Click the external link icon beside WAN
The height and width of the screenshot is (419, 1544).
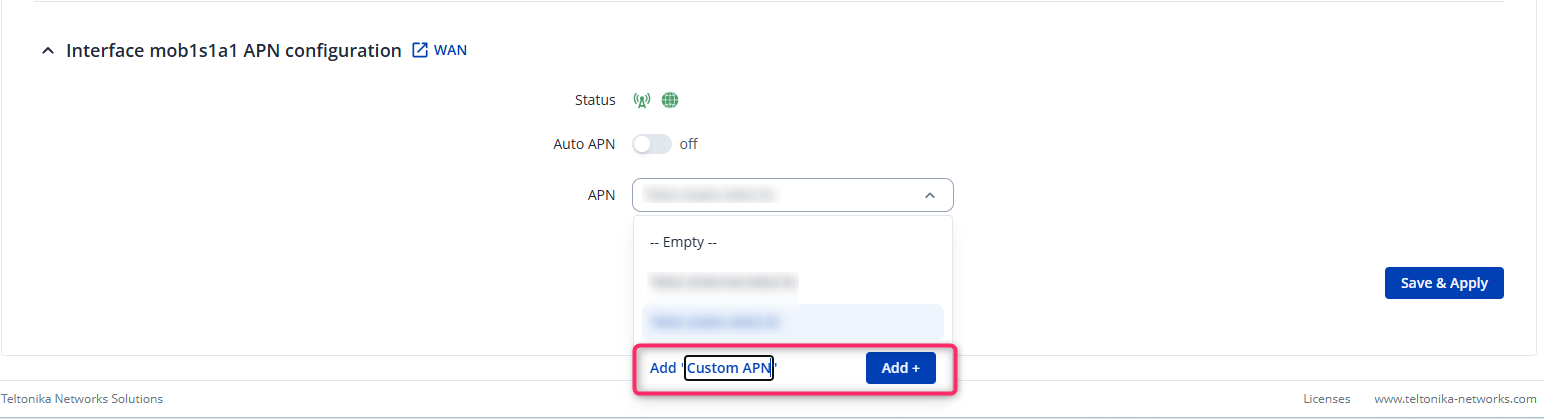420,50
